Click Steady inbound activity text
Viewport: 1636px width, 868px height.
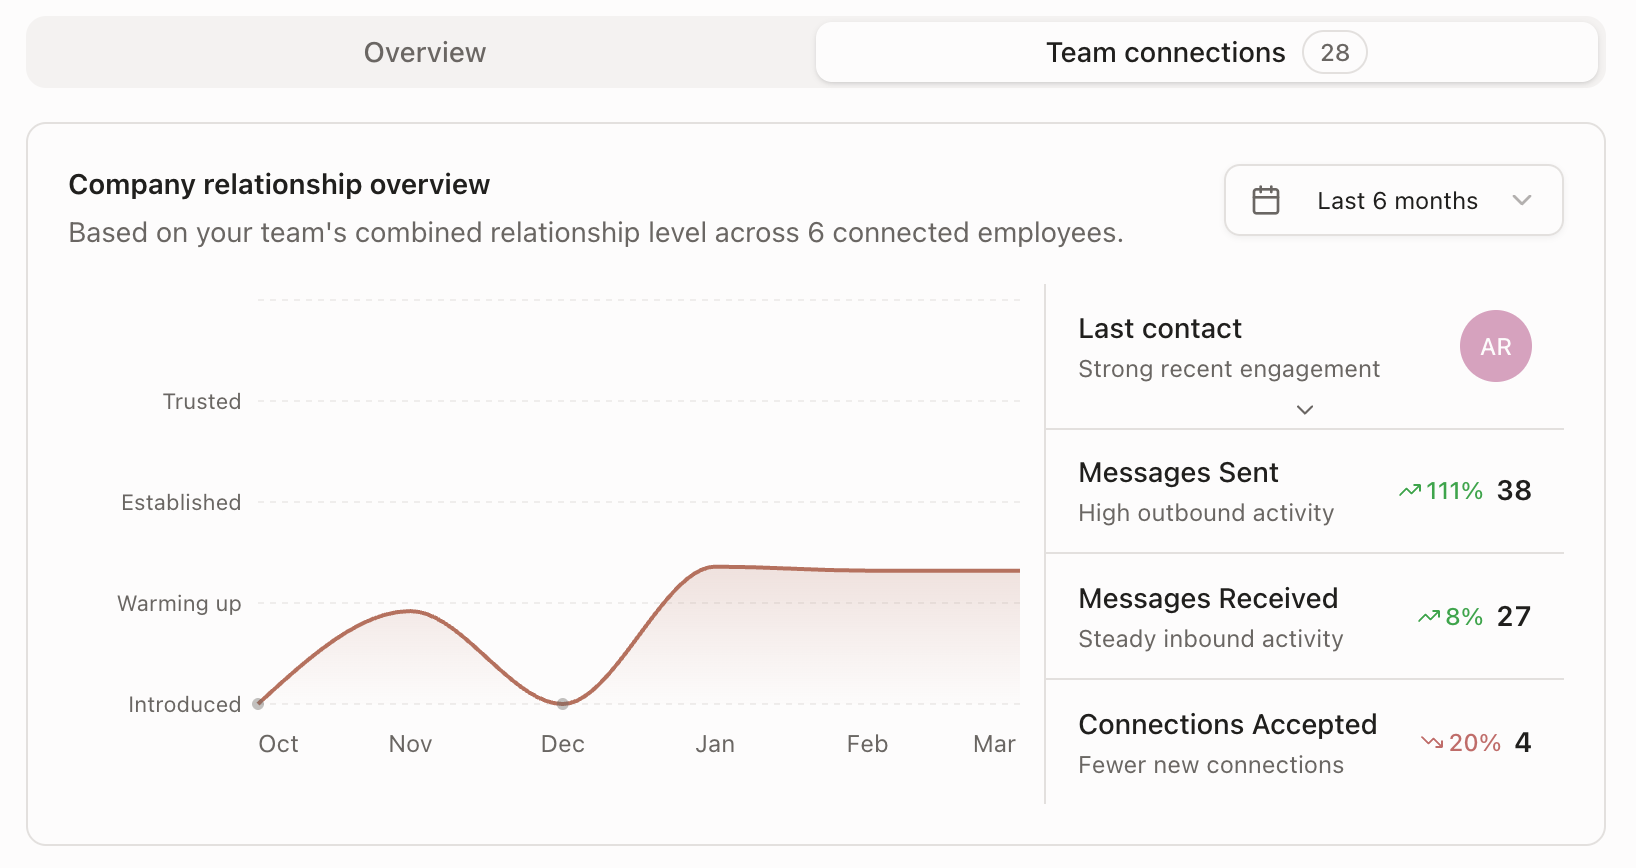point(1210,639)
